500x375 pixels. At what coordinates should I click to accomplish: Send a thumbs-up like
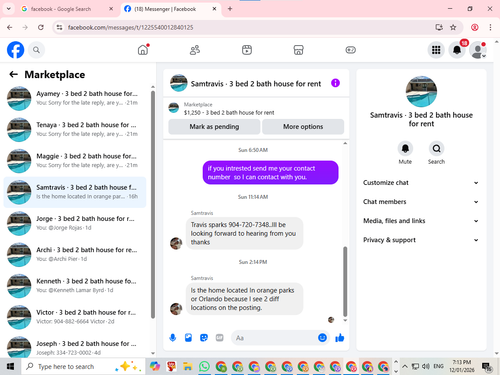(340, 338)
